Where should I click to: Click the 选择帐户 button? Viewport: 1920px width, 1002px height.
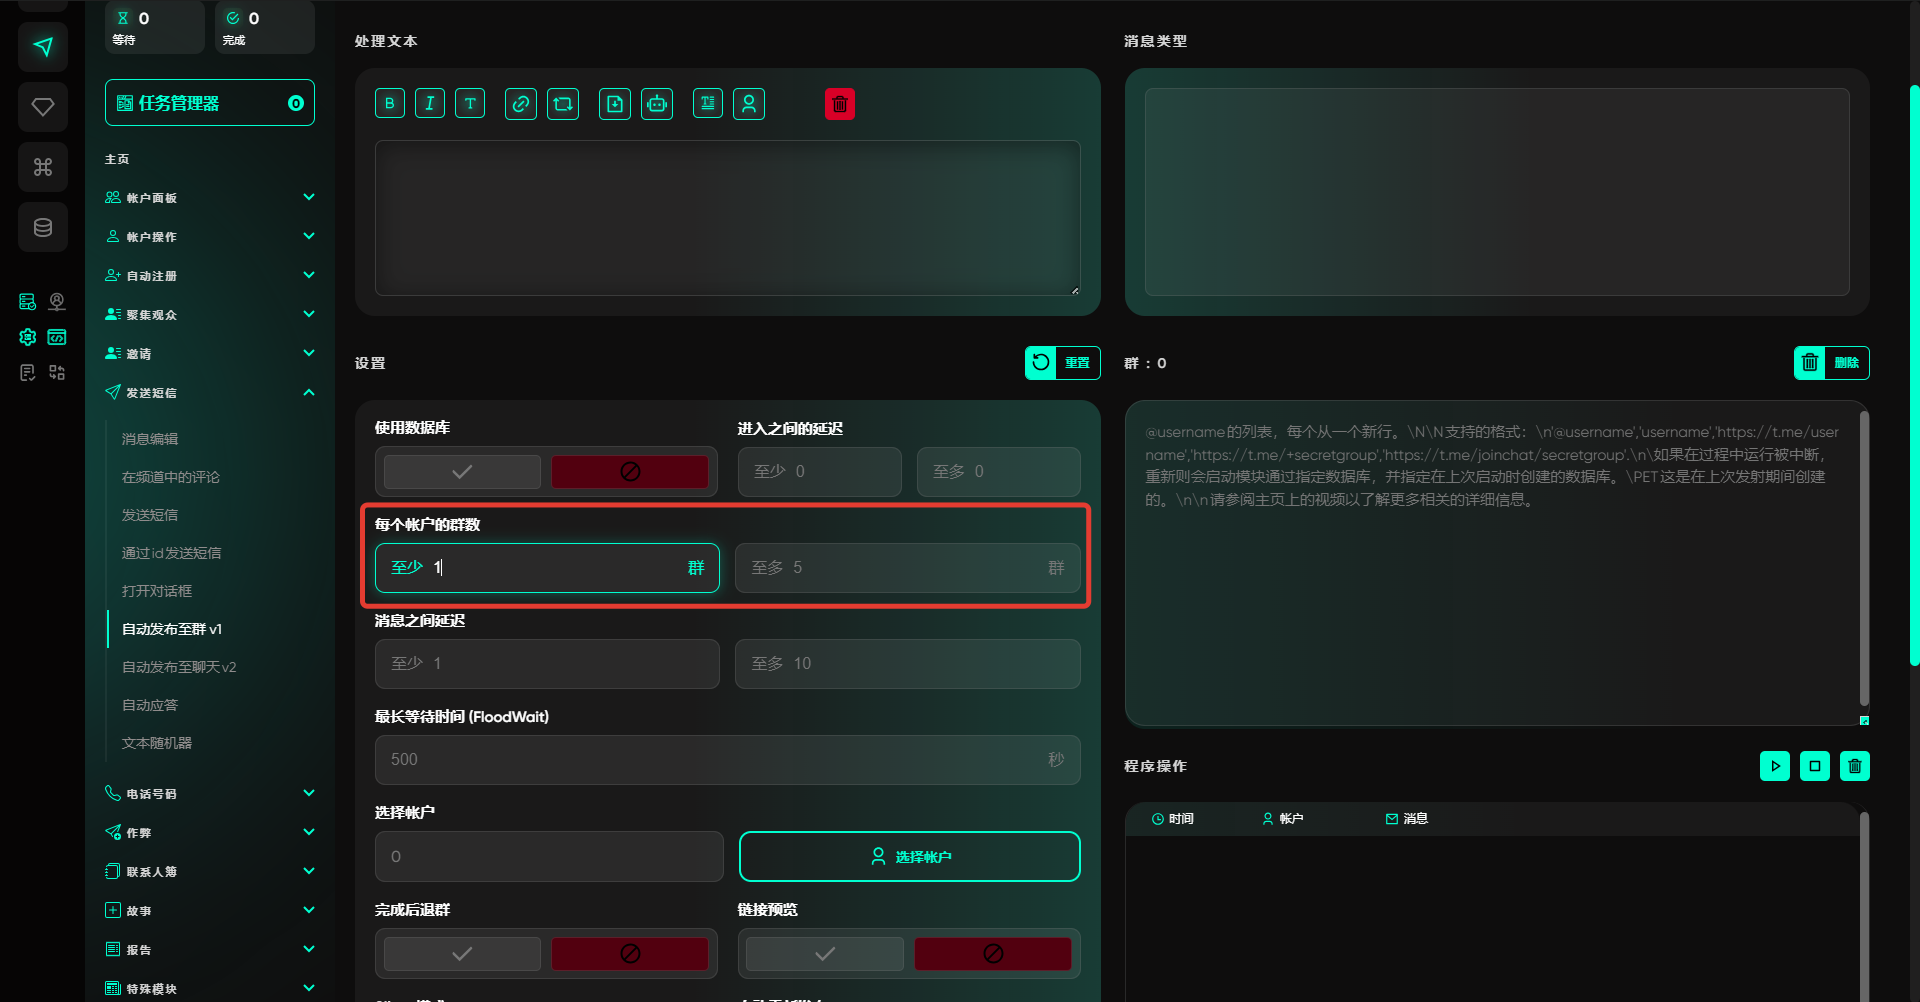(909, 857)
